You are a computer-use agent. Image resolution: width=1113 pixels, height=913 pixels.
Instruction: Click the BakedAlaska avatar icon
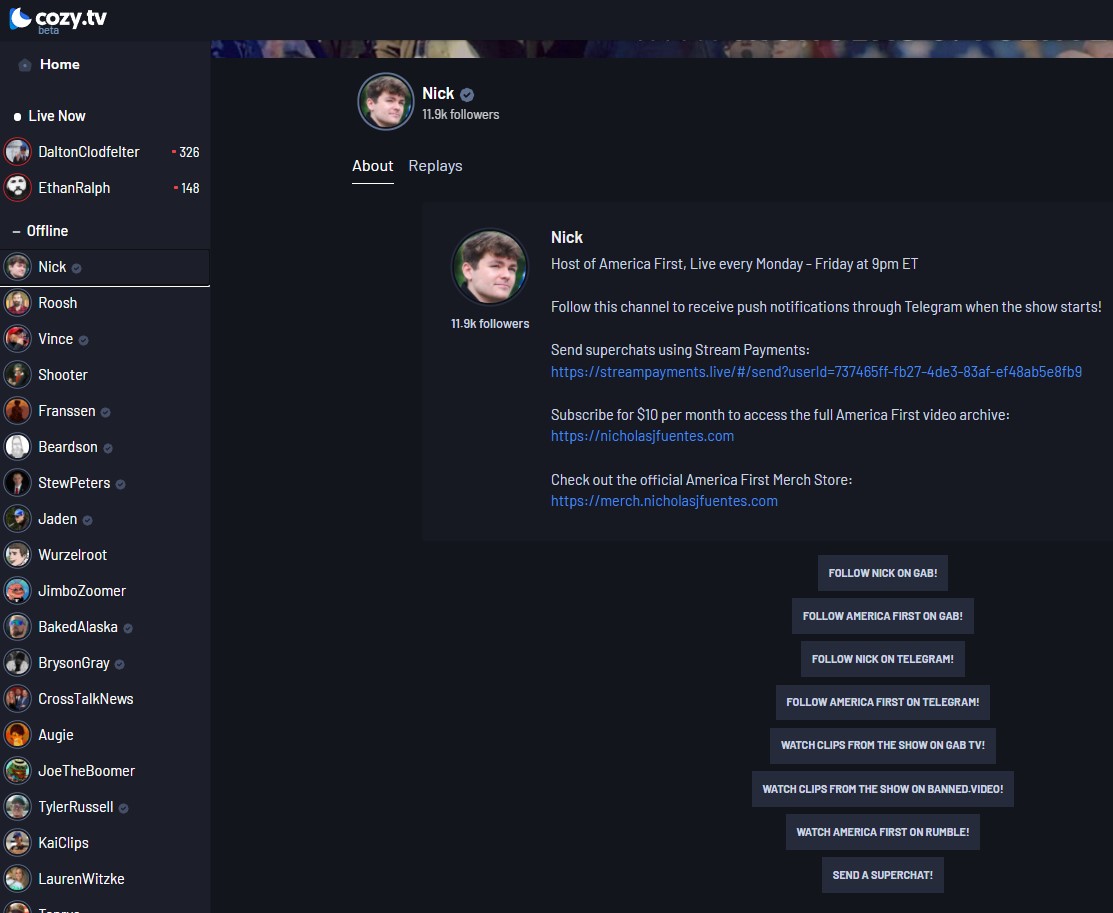(x=18, y=627)
